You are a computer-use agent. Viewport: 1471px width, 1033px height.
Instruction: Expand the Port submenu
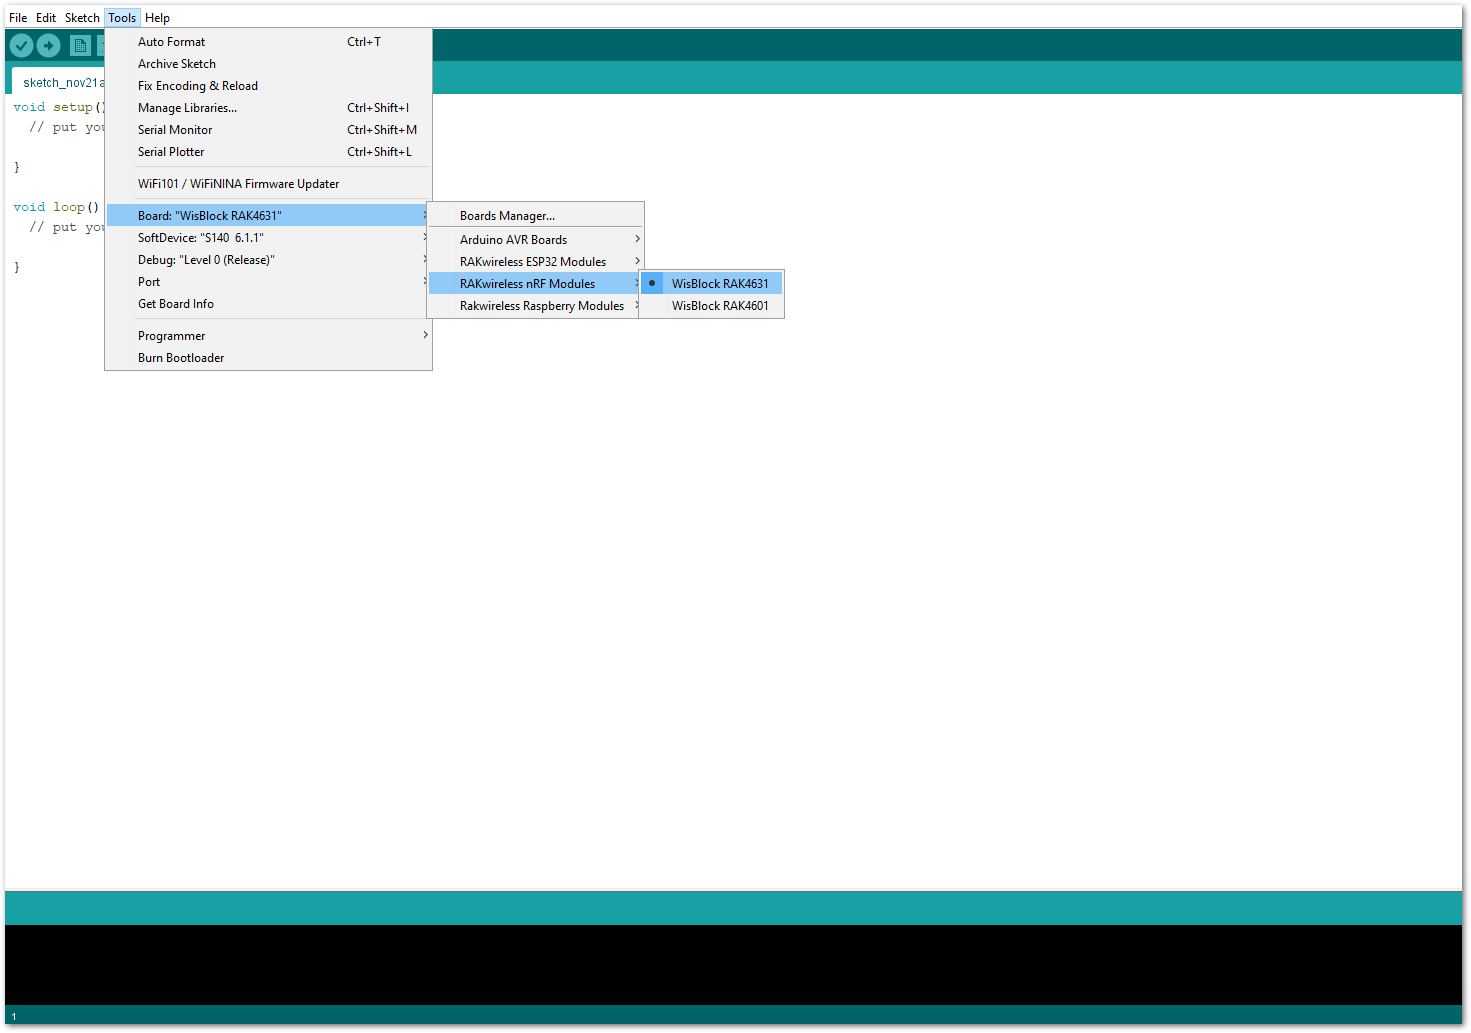pos(268,282)
